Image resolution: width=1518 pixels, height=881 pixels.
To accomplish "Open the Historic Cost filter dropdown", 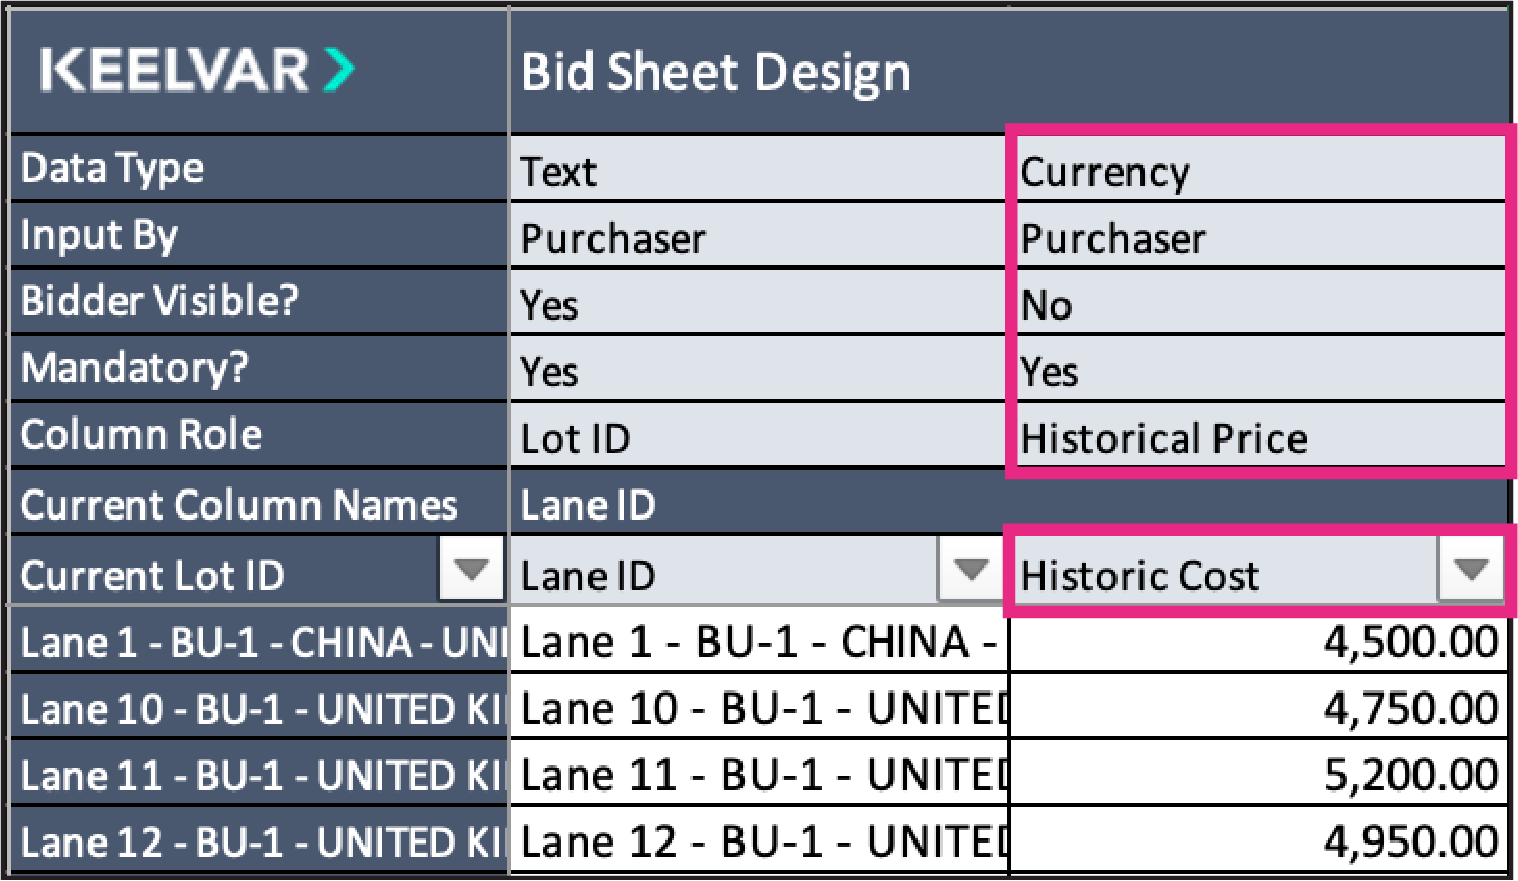I will pyautogui.click(x=1470, y=570).
